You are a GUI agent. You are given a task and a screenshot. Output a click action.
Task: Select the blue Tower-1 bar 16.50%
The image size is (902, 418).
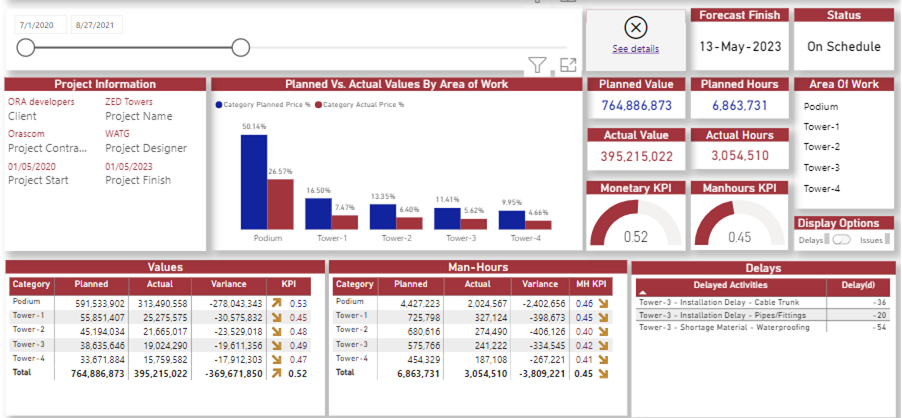click(x=318, y=214)
